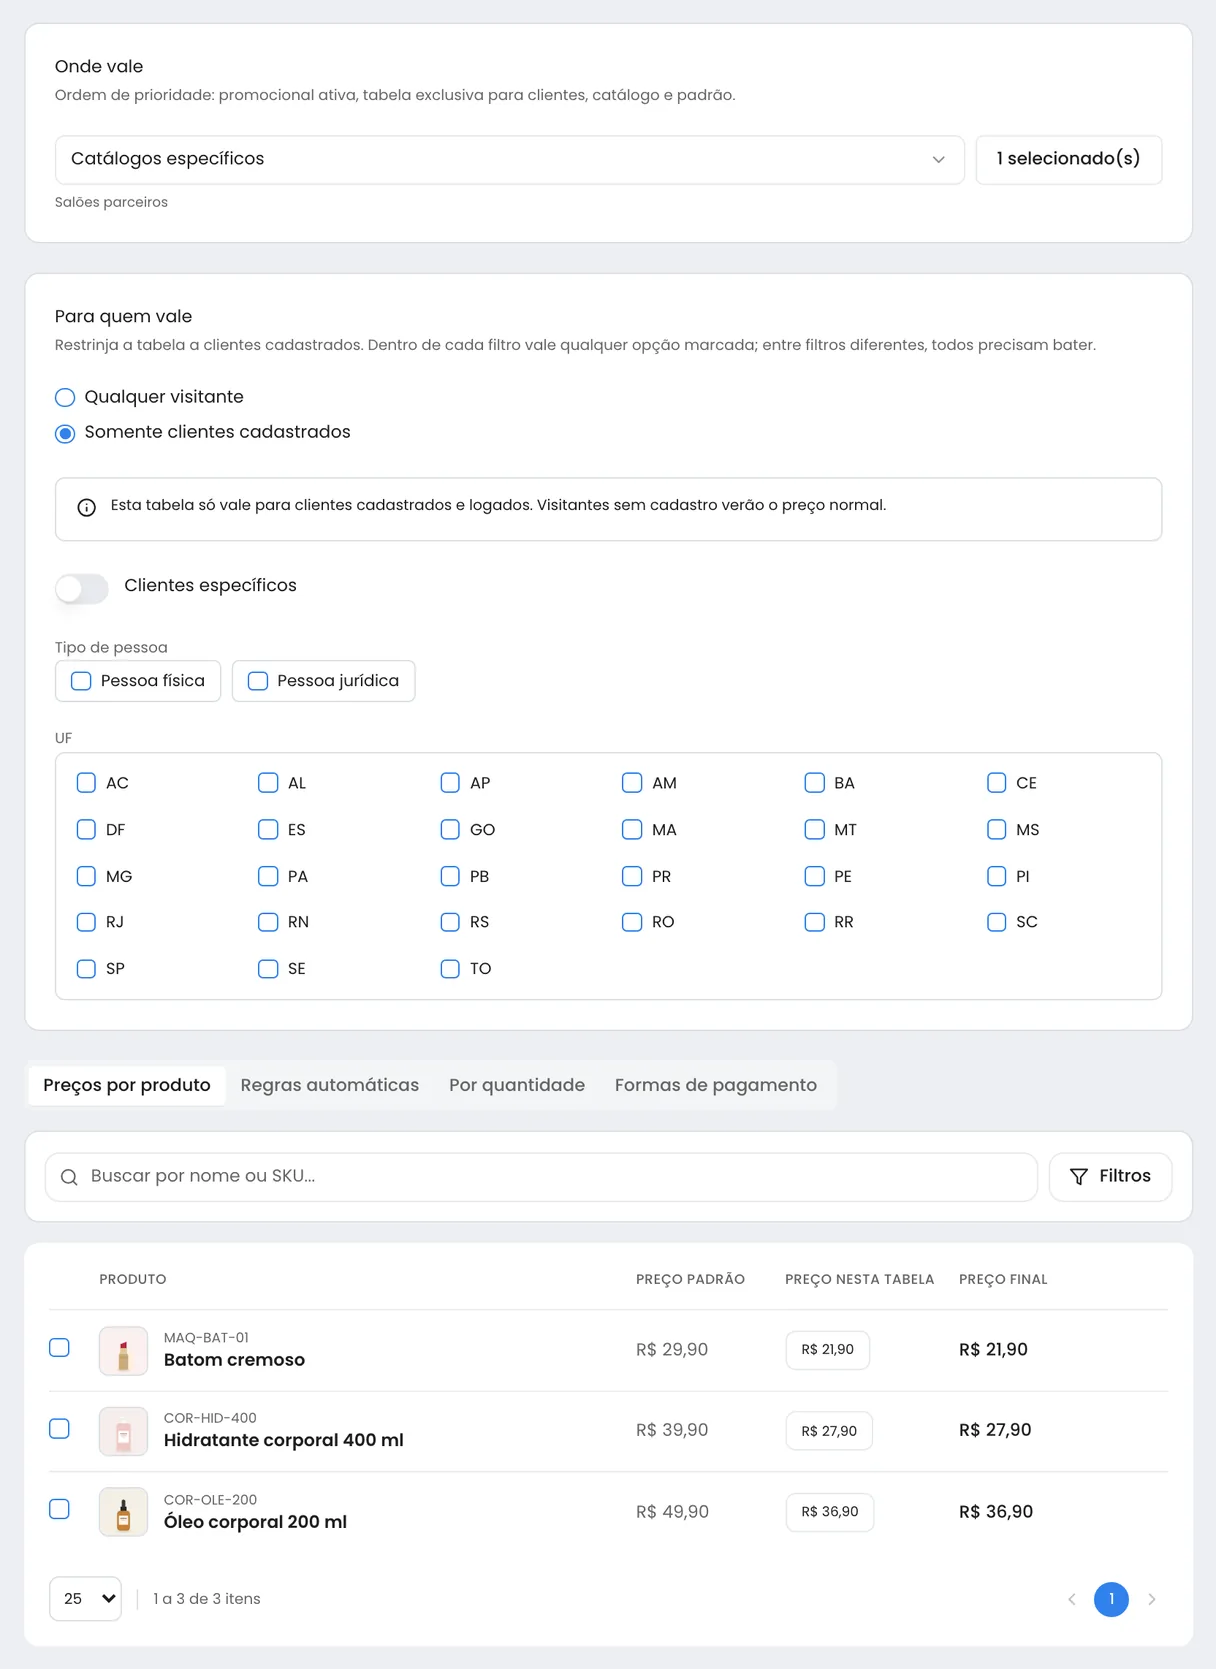Tick the TO state checkbox

pos(450,969)
